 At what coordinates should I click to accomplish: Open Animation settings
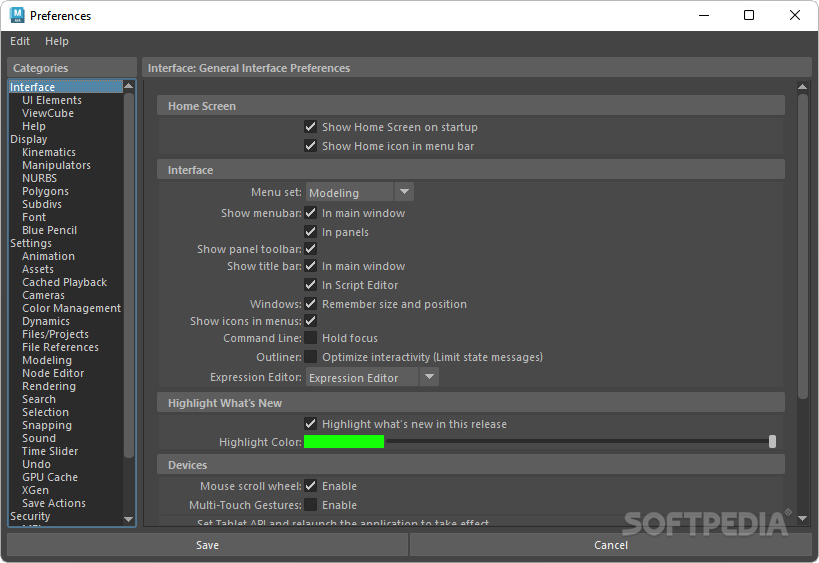tap(48, 256)
